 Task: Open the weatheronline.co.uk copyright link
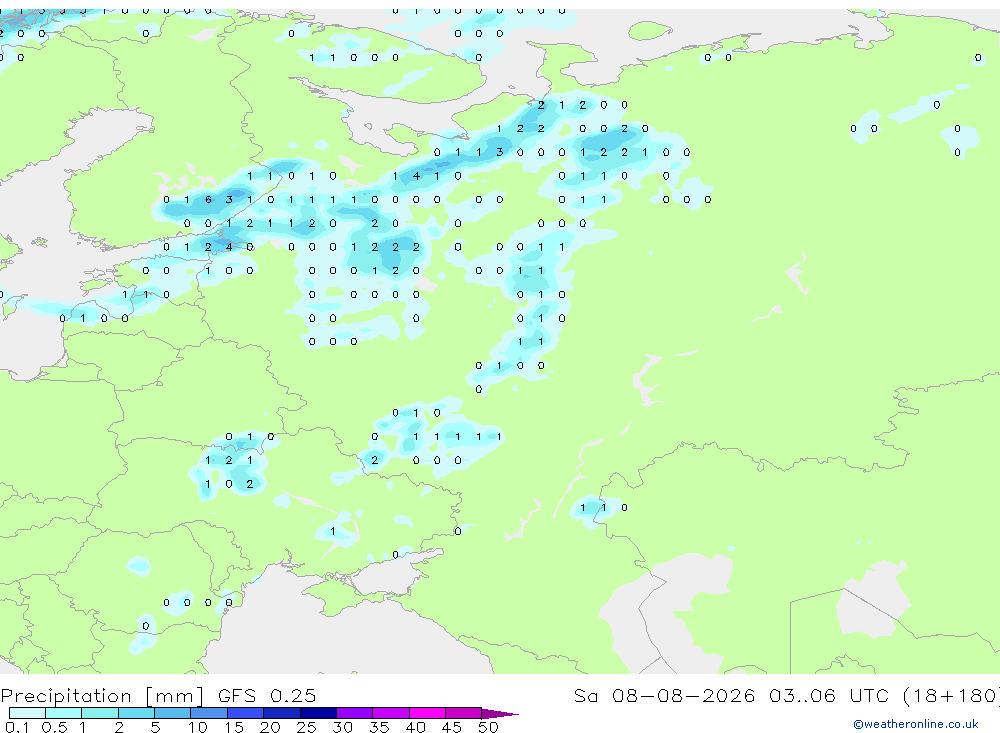point(916,724)
